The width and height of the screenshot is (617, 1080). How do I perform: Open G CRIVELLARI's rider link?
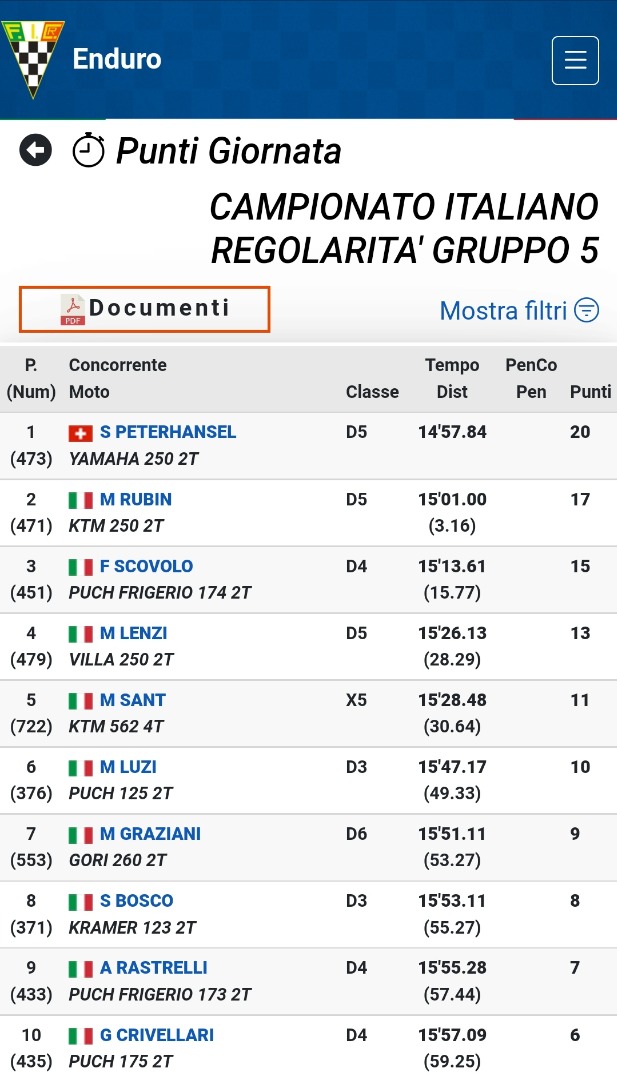(x=157, y=1035)
